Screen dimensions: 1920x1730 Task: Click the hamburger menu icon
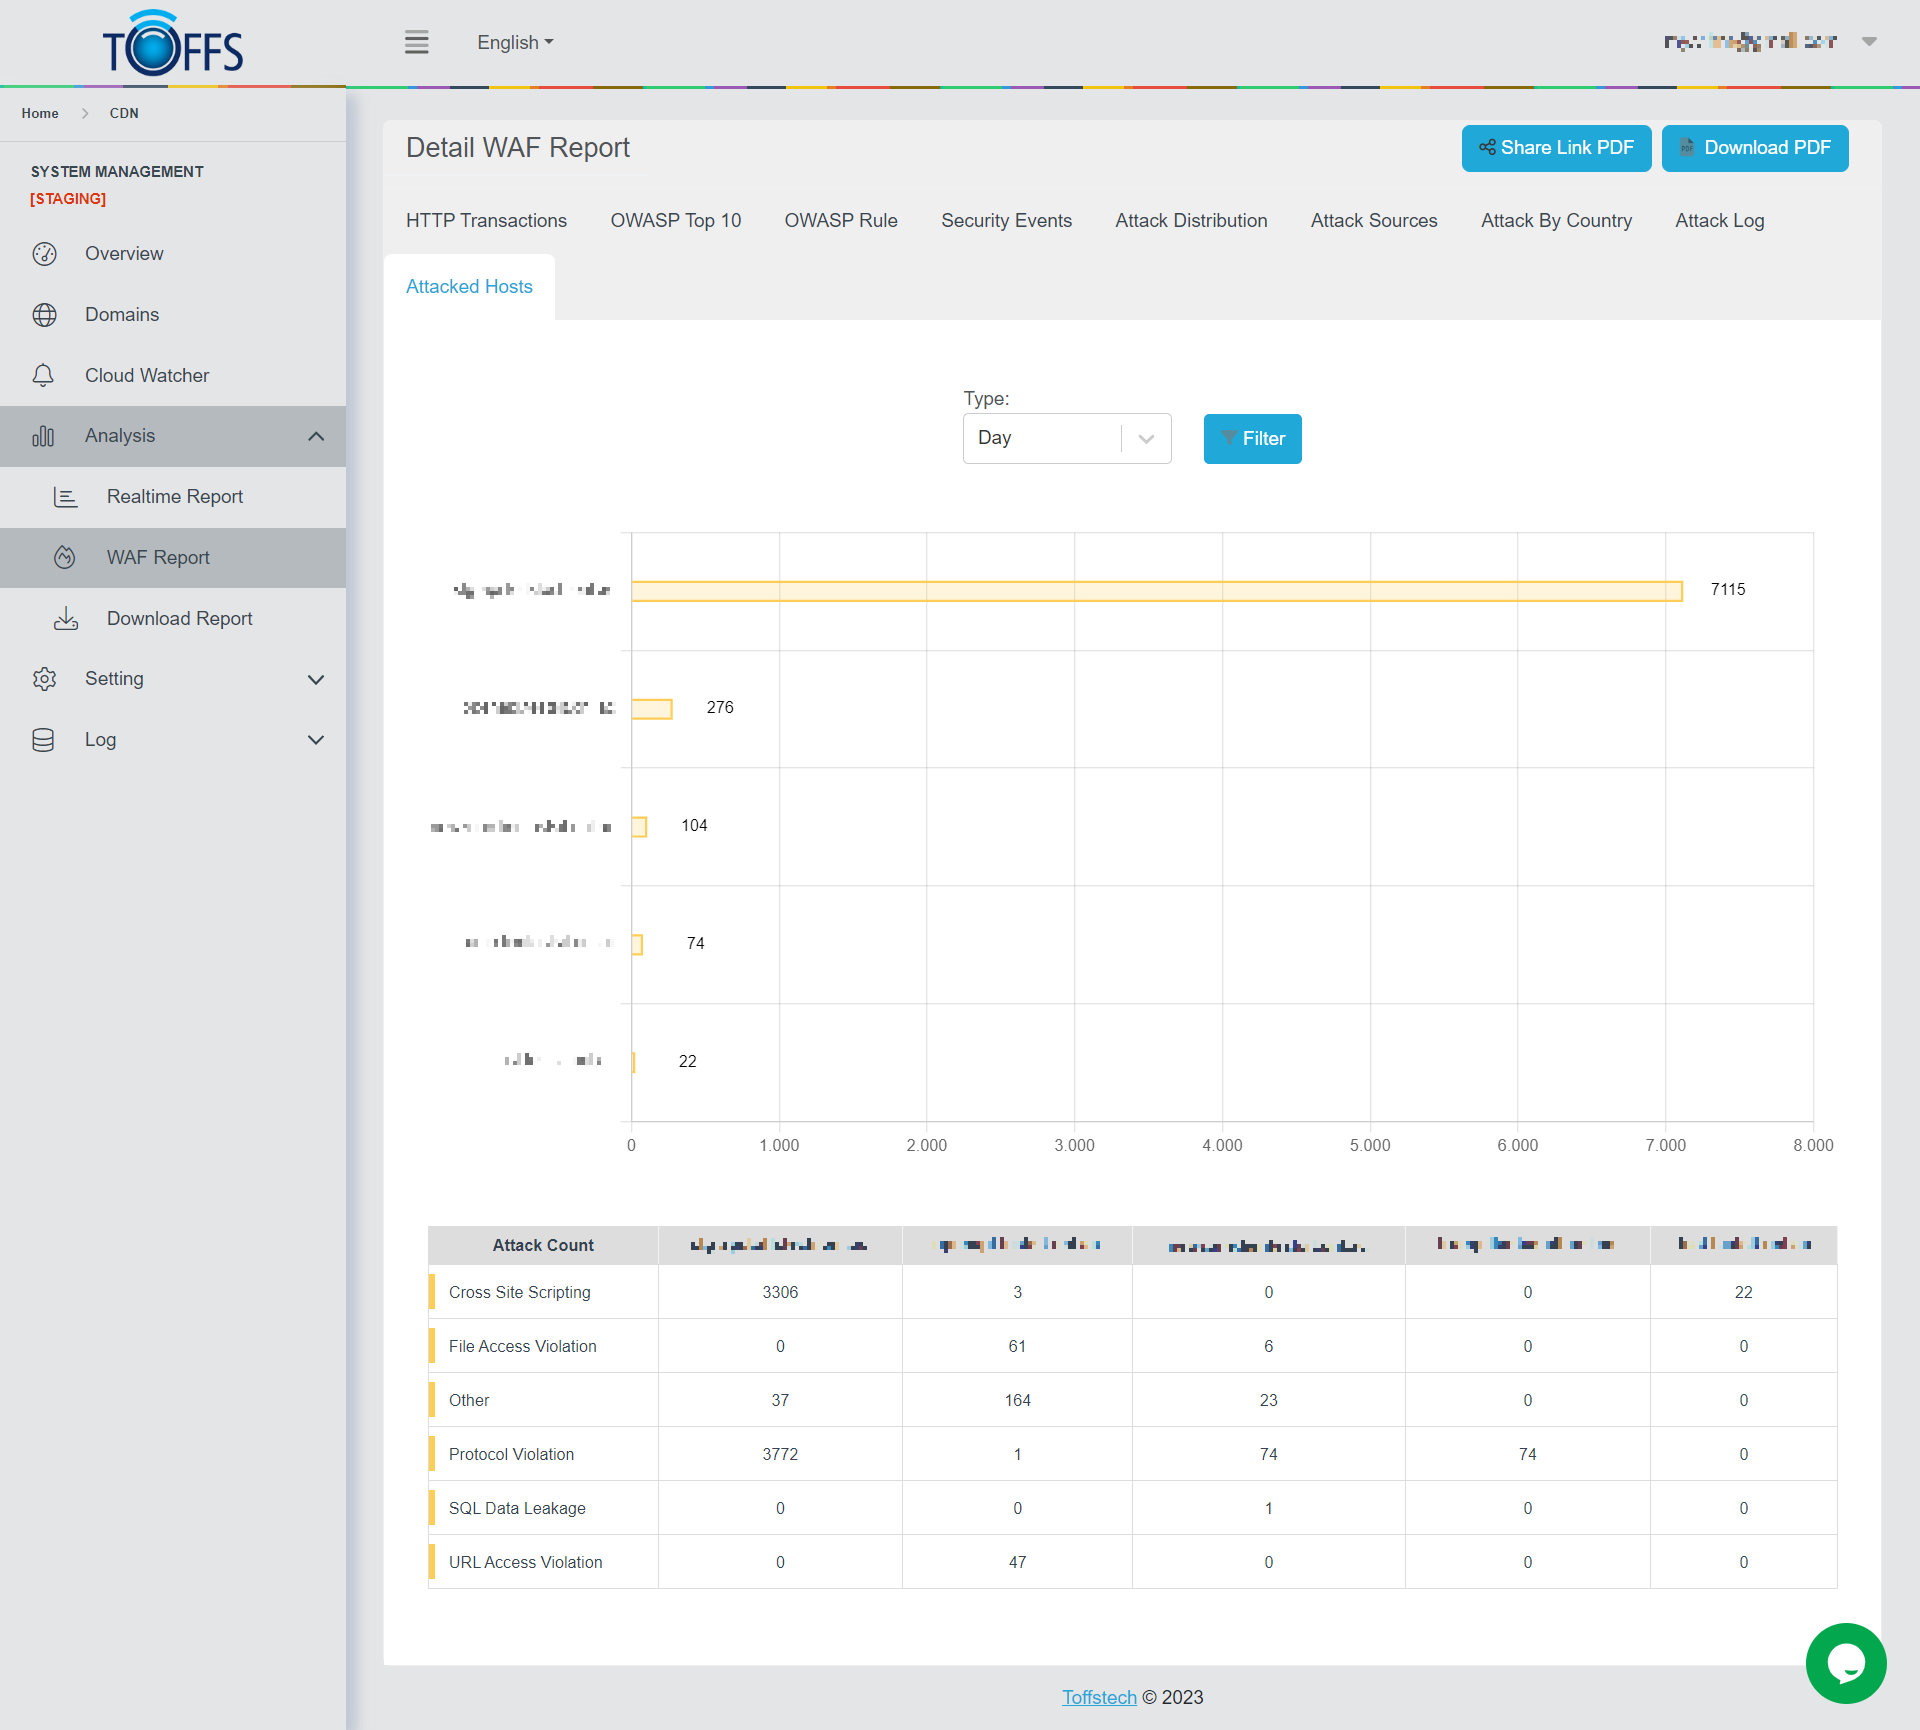416,42
